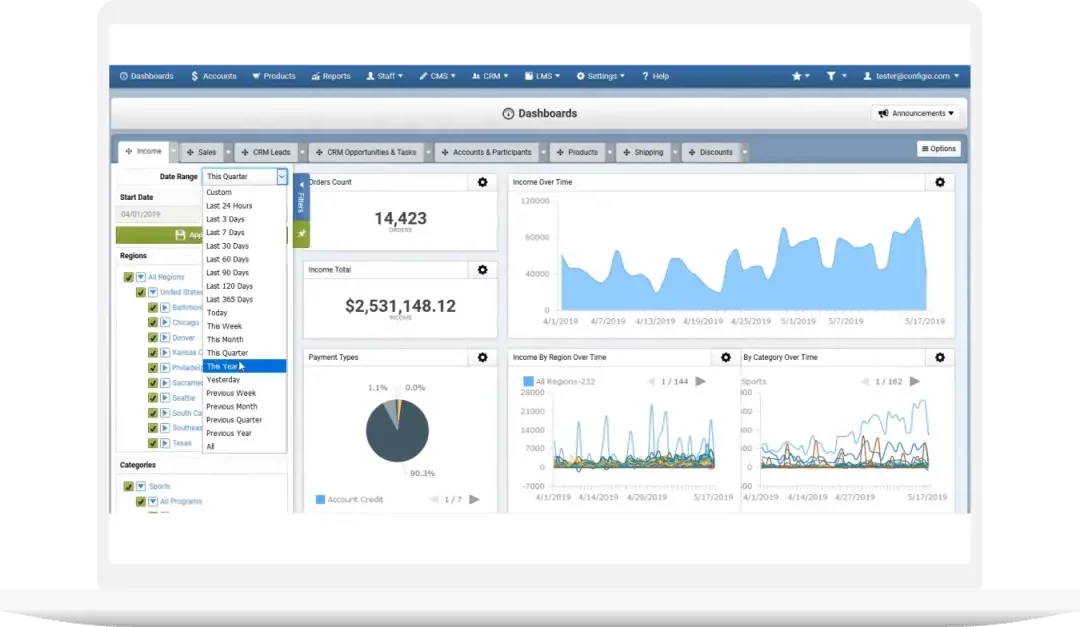Select Previous Quarter in date range list
The width and height of the screenshot is (1080, 627).
(x=245, y=420)
